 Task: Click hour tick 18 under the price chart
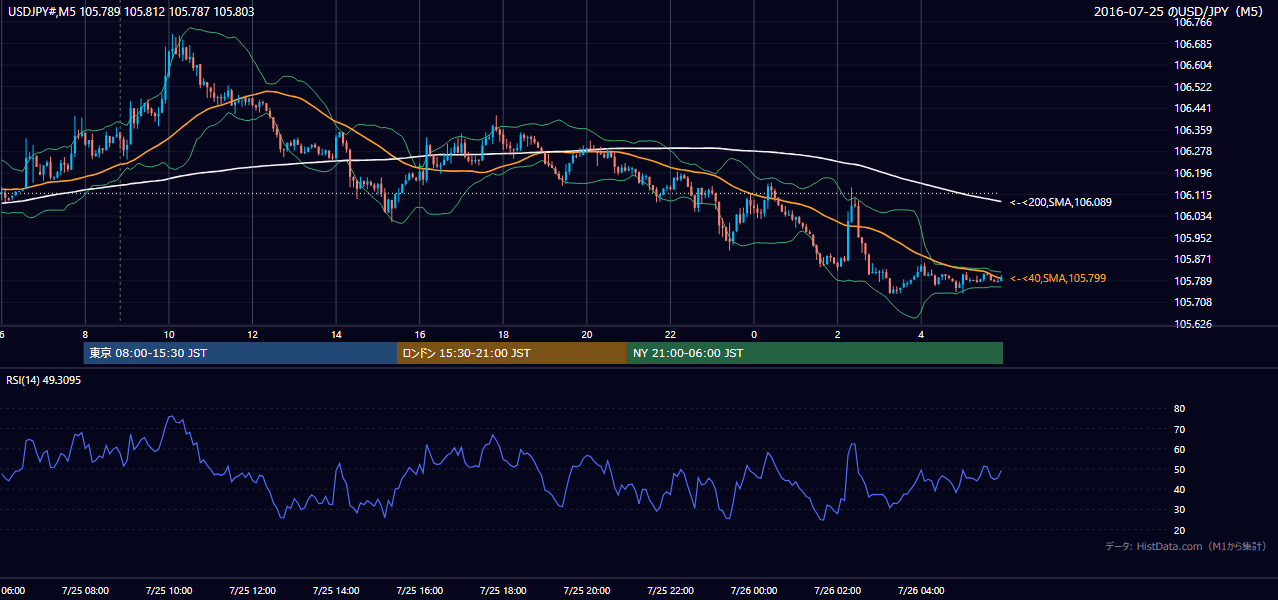tap(503, 335)
